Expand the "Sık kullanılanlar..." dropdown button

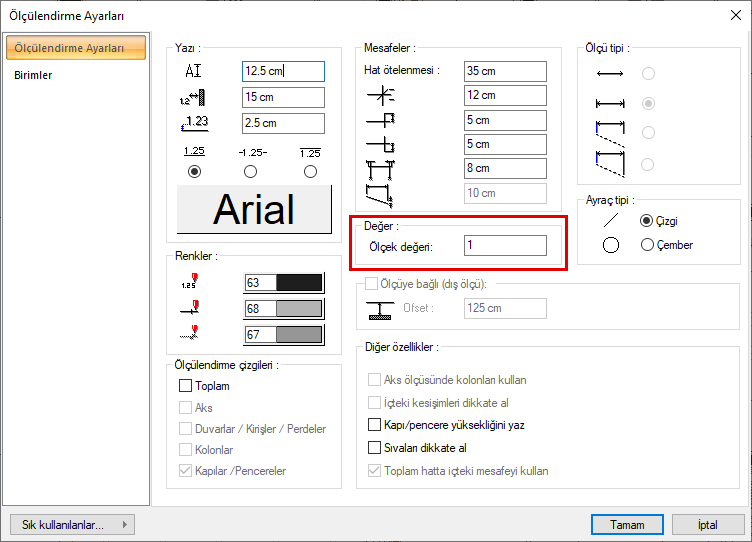pyautogui.click(x=72, y=524)
